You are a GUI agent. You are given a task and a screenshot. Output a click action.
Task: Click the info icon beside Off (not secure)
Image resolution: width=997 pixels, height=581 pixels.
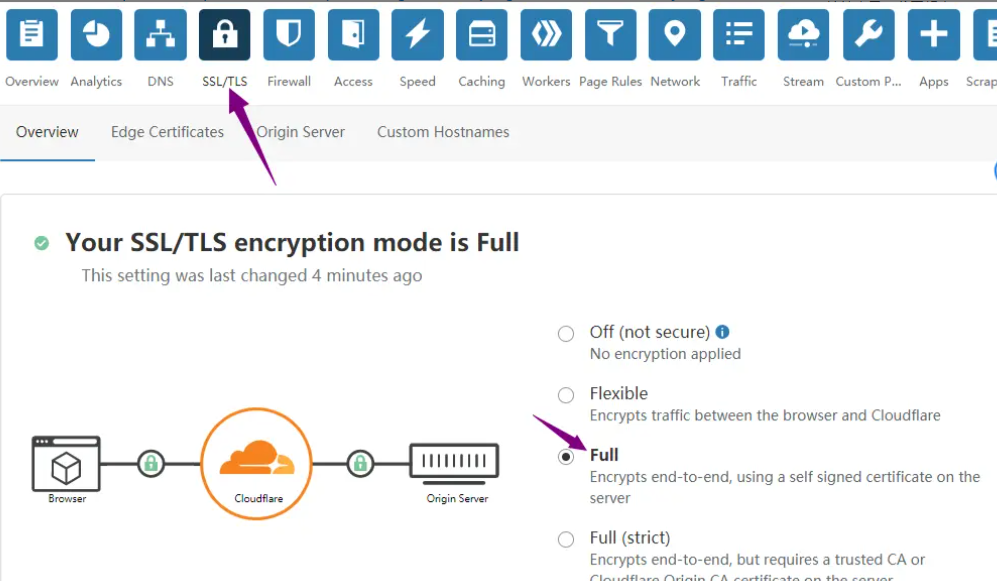[x=722, y=332]
